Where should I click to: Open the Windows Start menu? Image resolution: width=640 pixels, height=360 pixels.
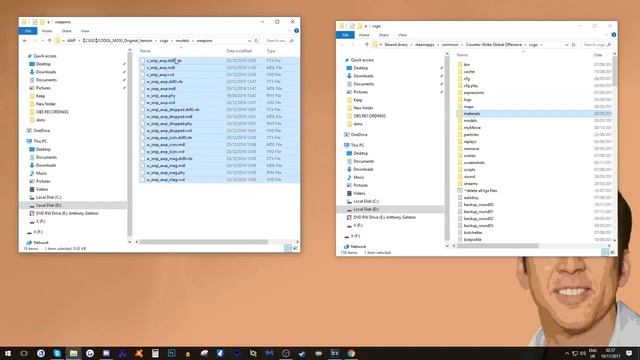point(8,353)
